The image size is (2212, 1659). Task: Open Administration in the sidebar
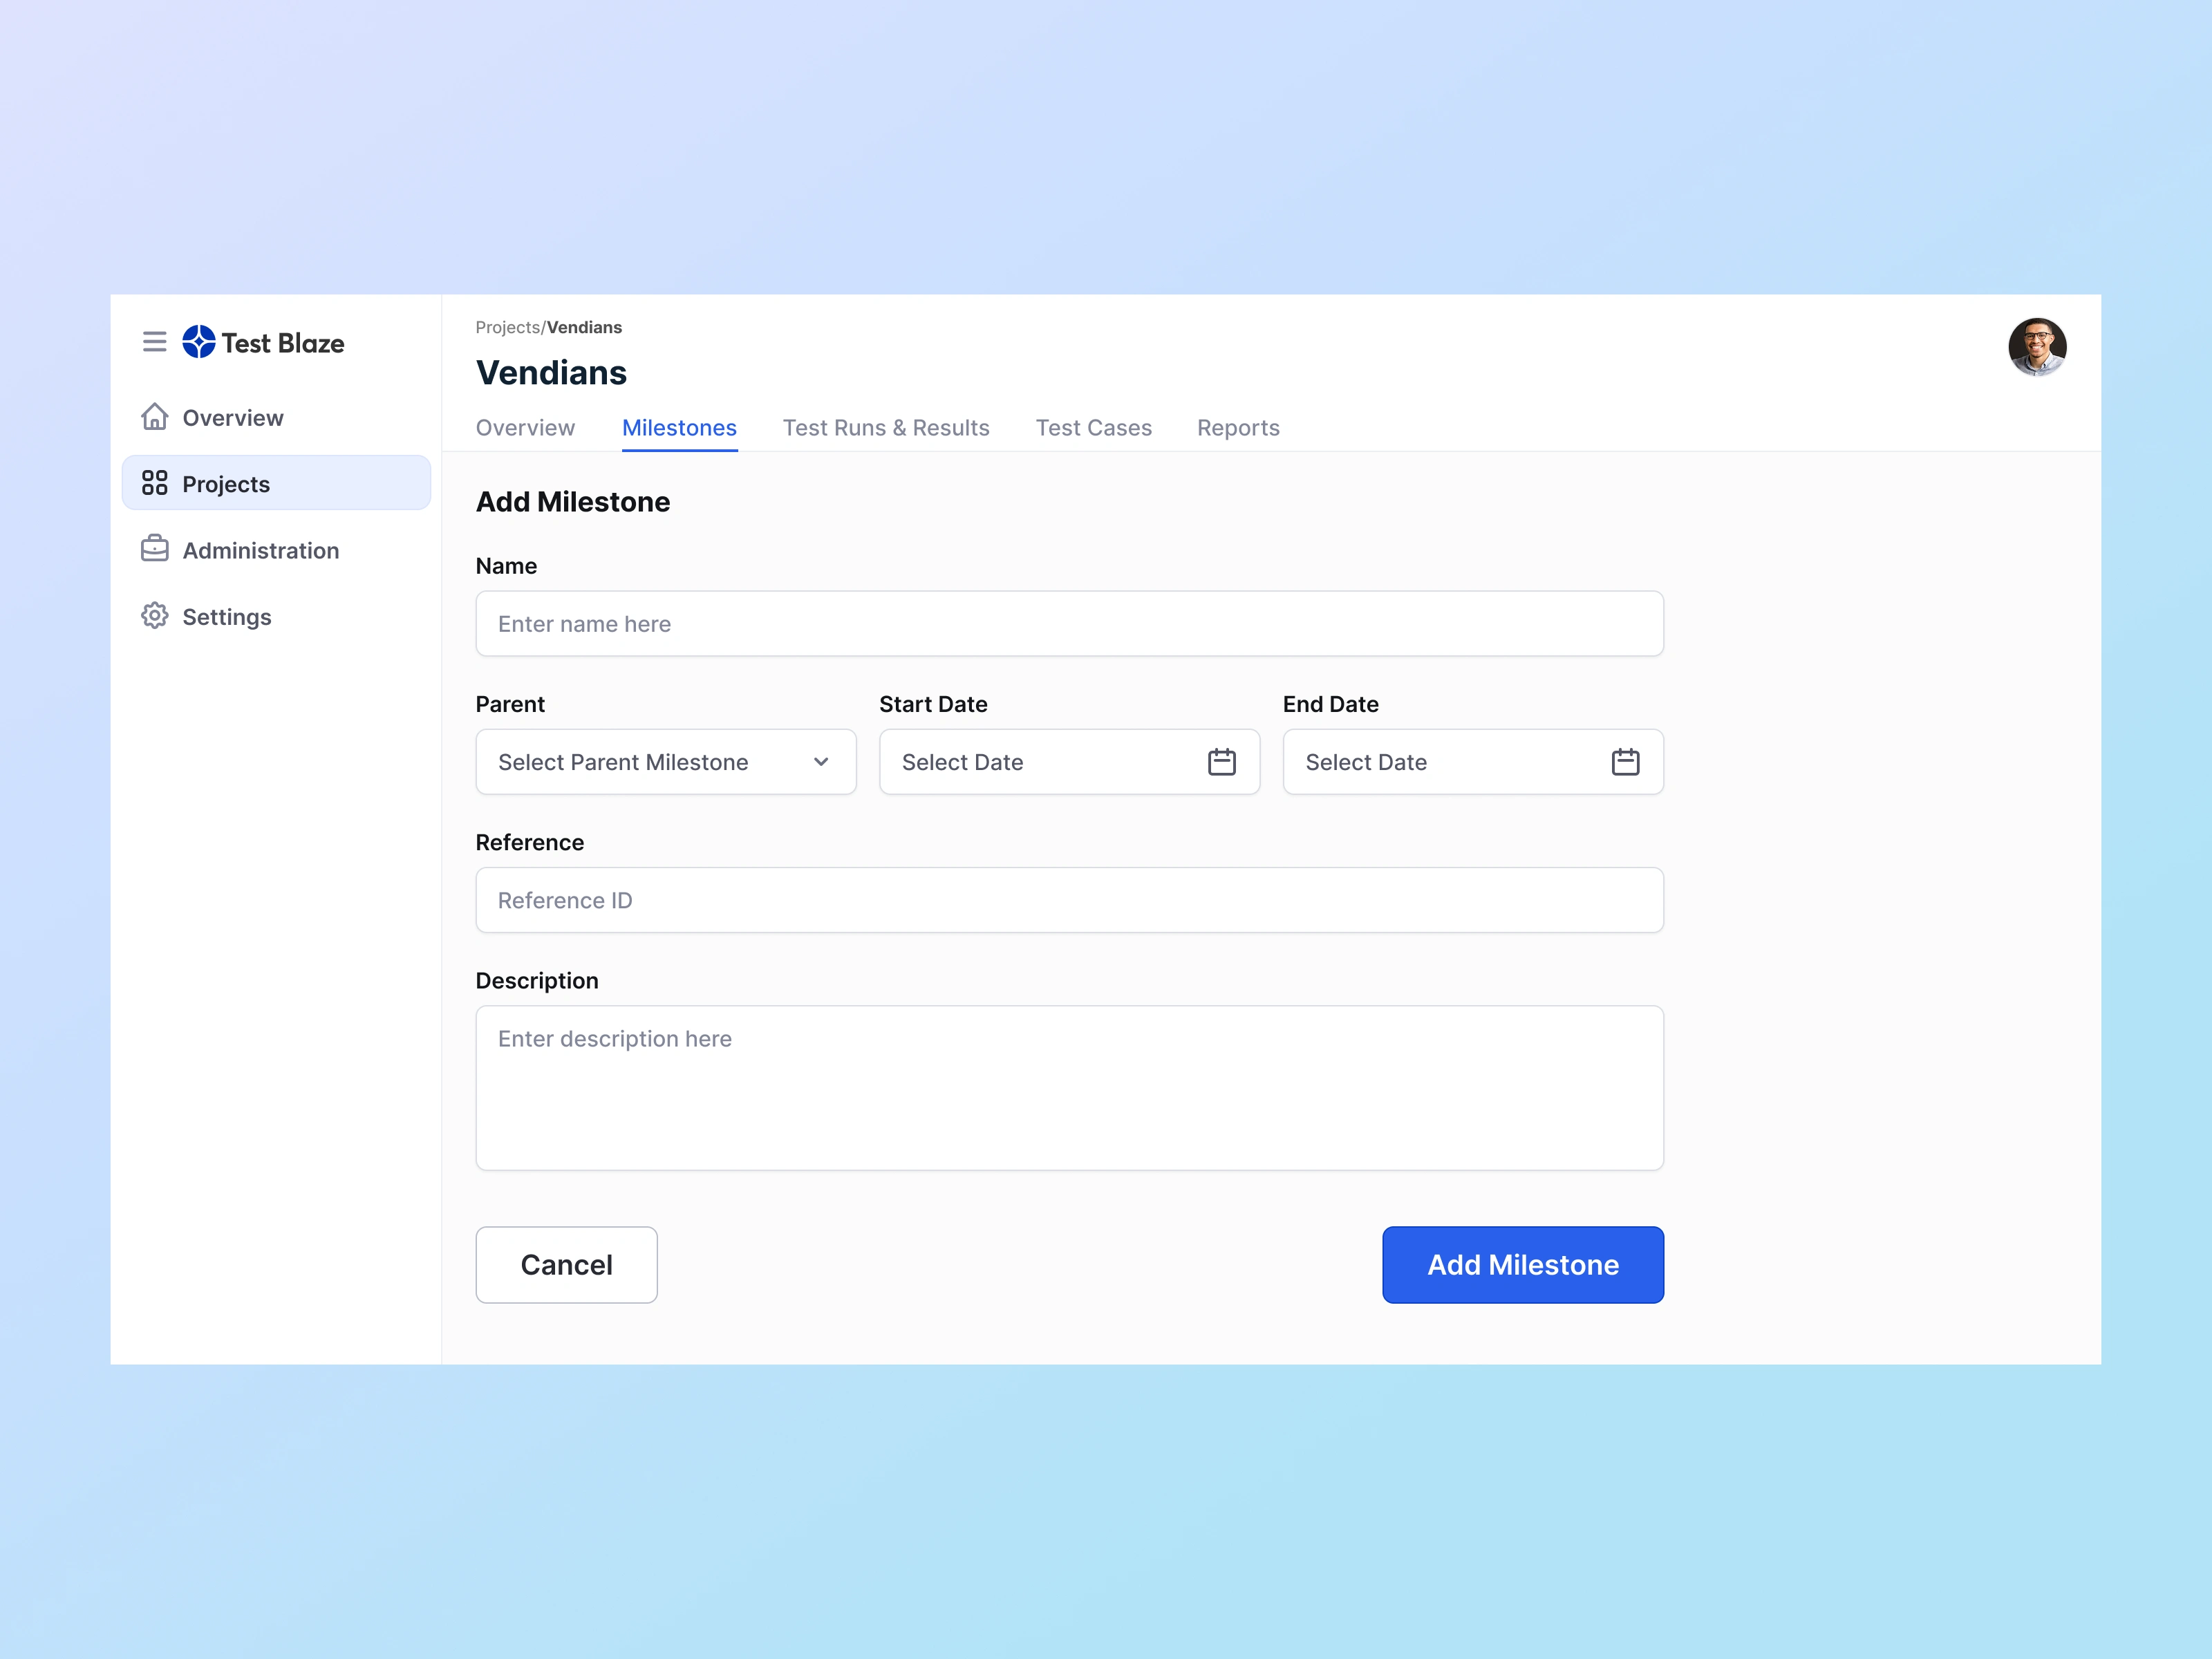[x=276, y=550]
